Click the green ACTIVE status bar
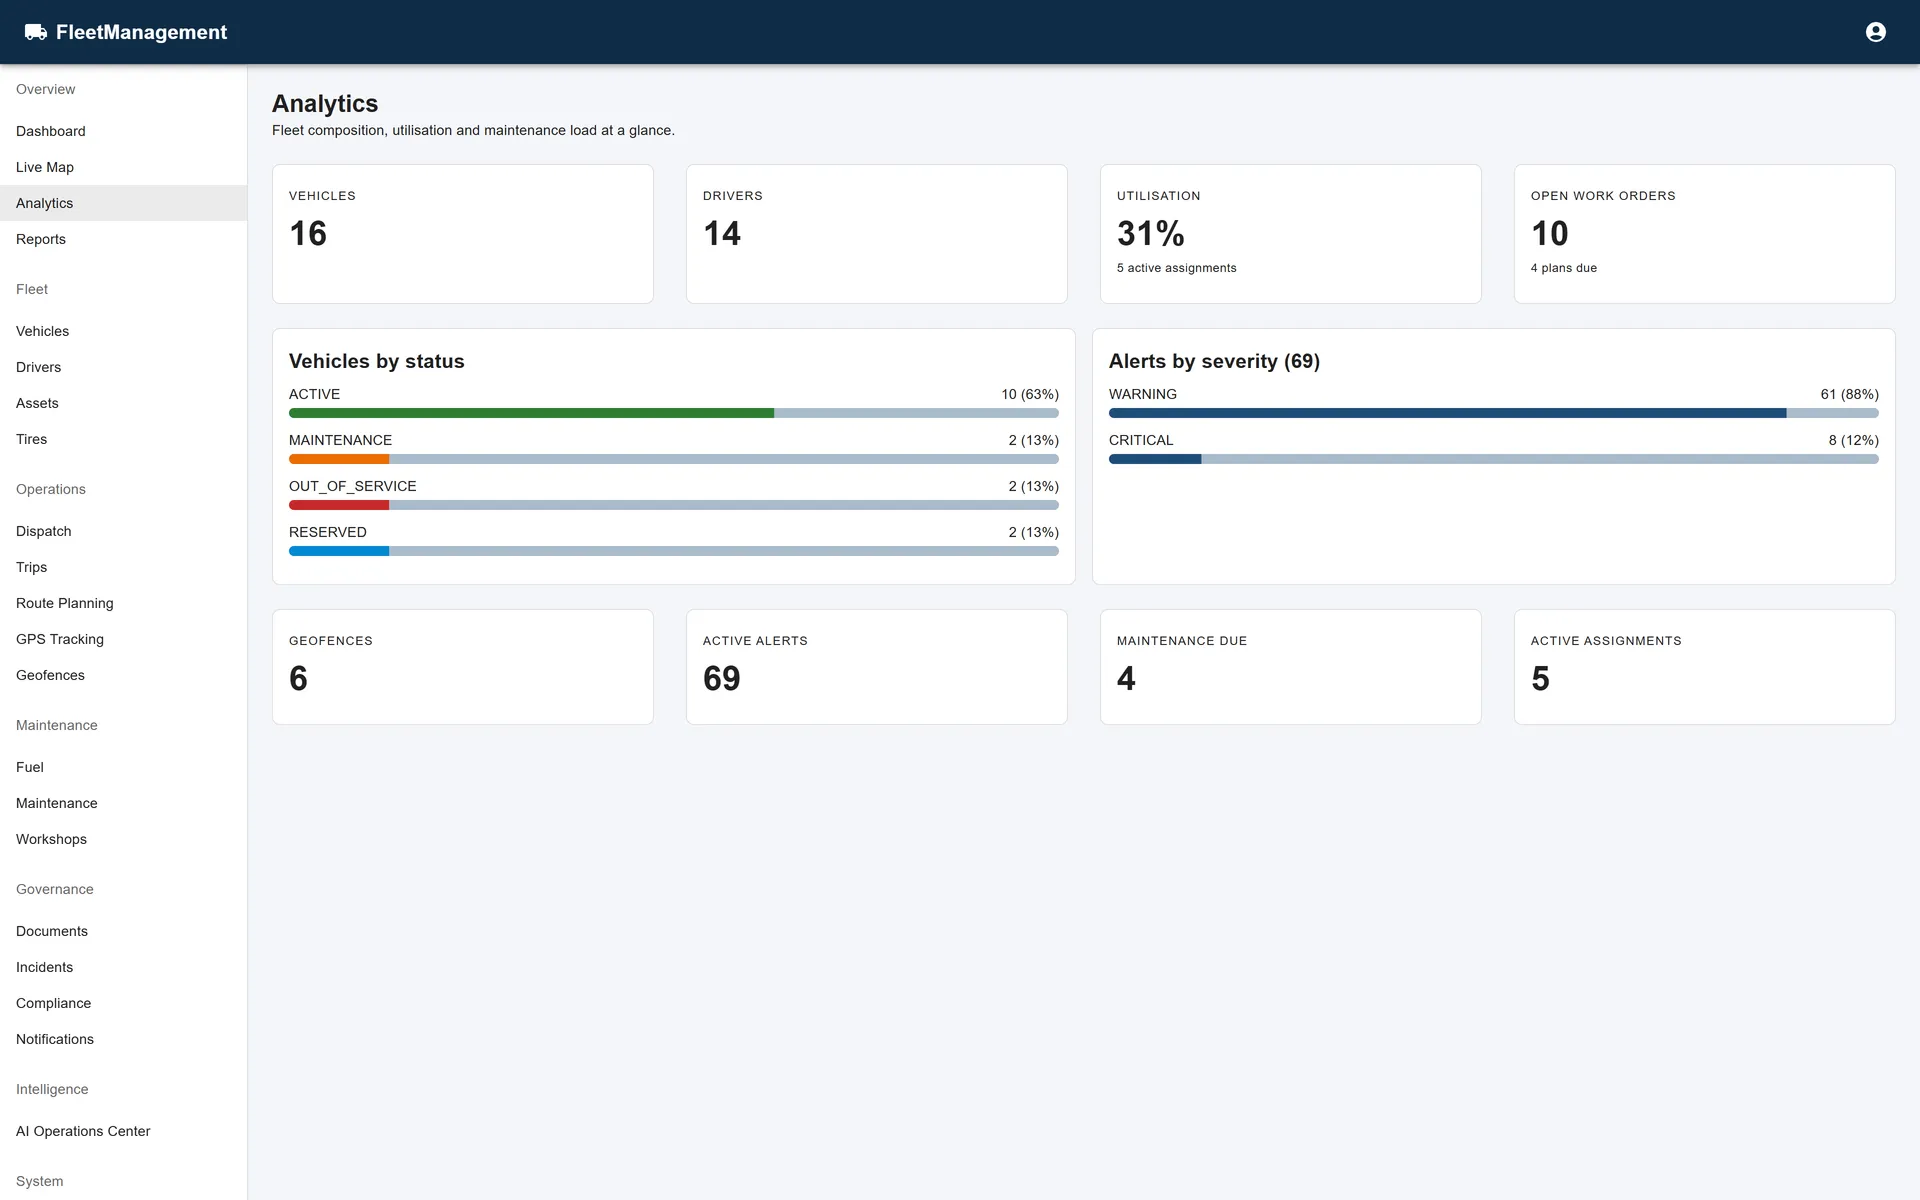Image resolution: width=1920 pixels, height=1200 pixels. tap(674, 413)
